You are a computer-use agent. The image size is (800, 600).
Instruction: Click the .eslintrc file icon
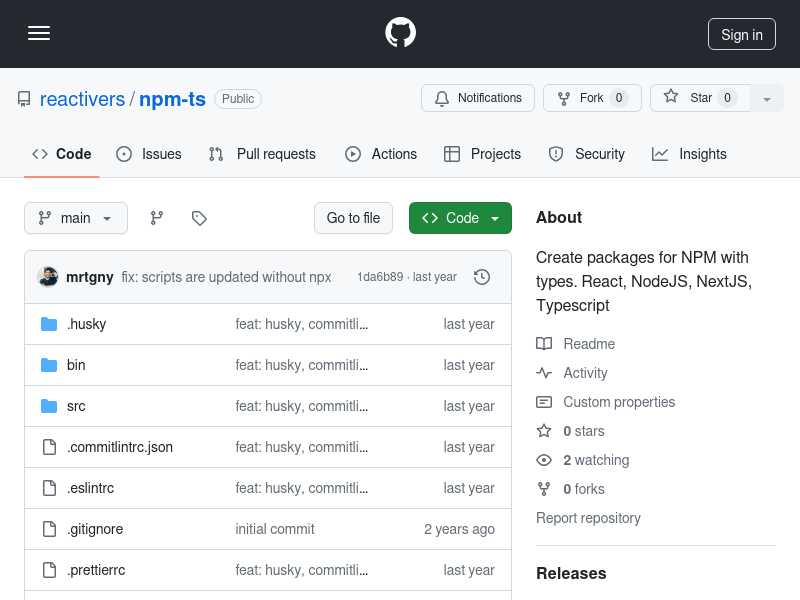pyautogui.click(x=49, y=488)
